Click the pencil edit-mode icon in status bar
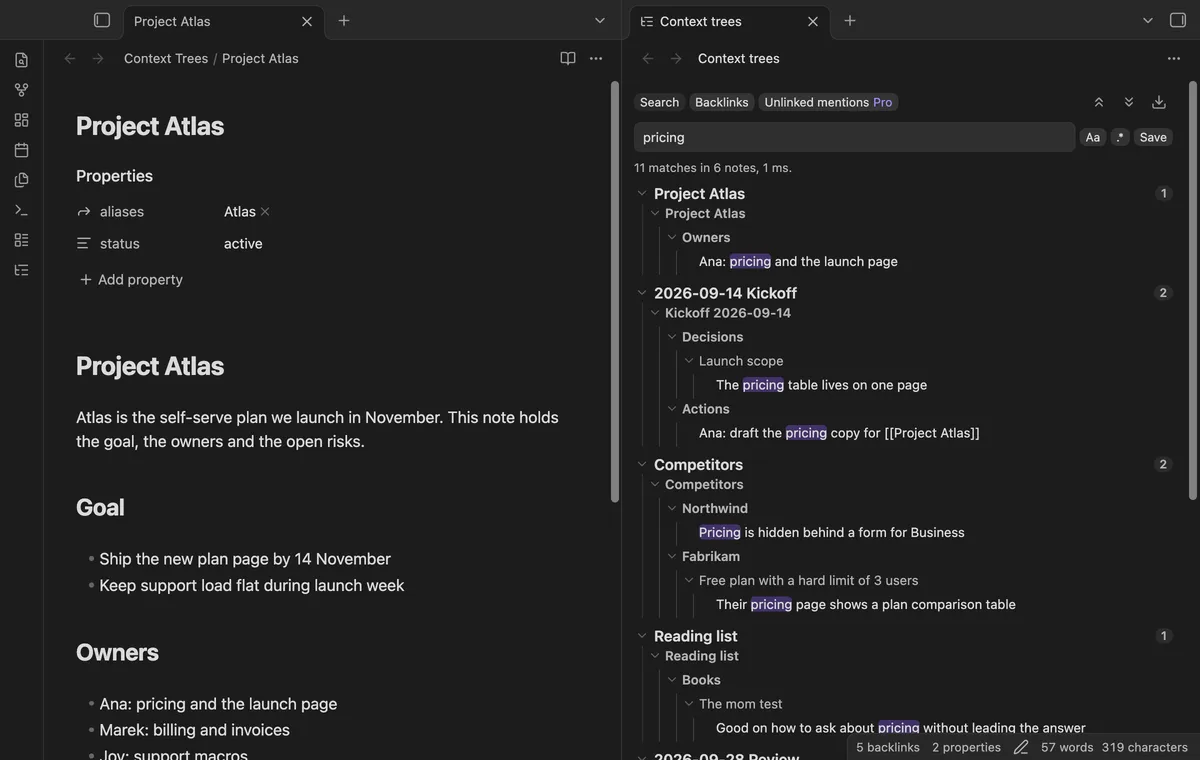 1021,747
